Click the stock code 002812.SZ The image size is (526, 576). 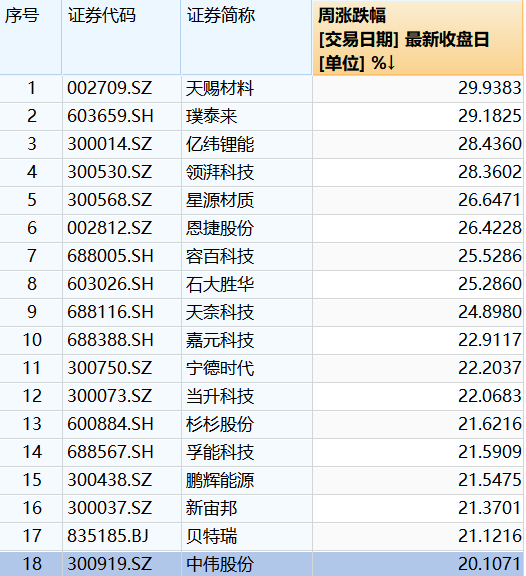109,228
